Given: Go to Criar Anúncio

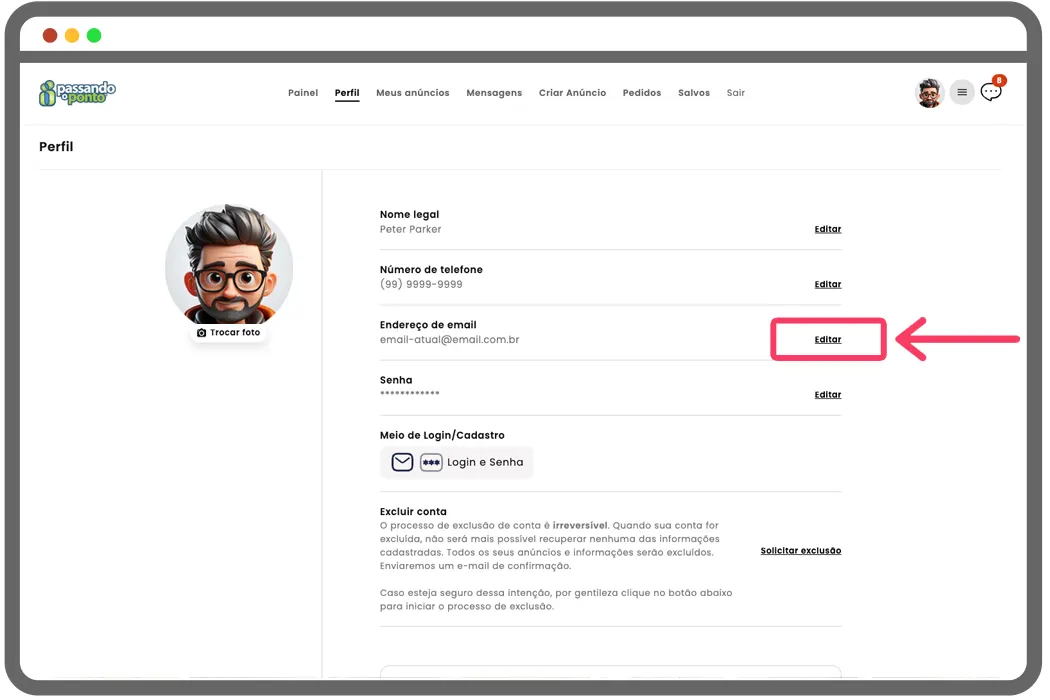Looking at the screenshot, I should tap(572, 93).
